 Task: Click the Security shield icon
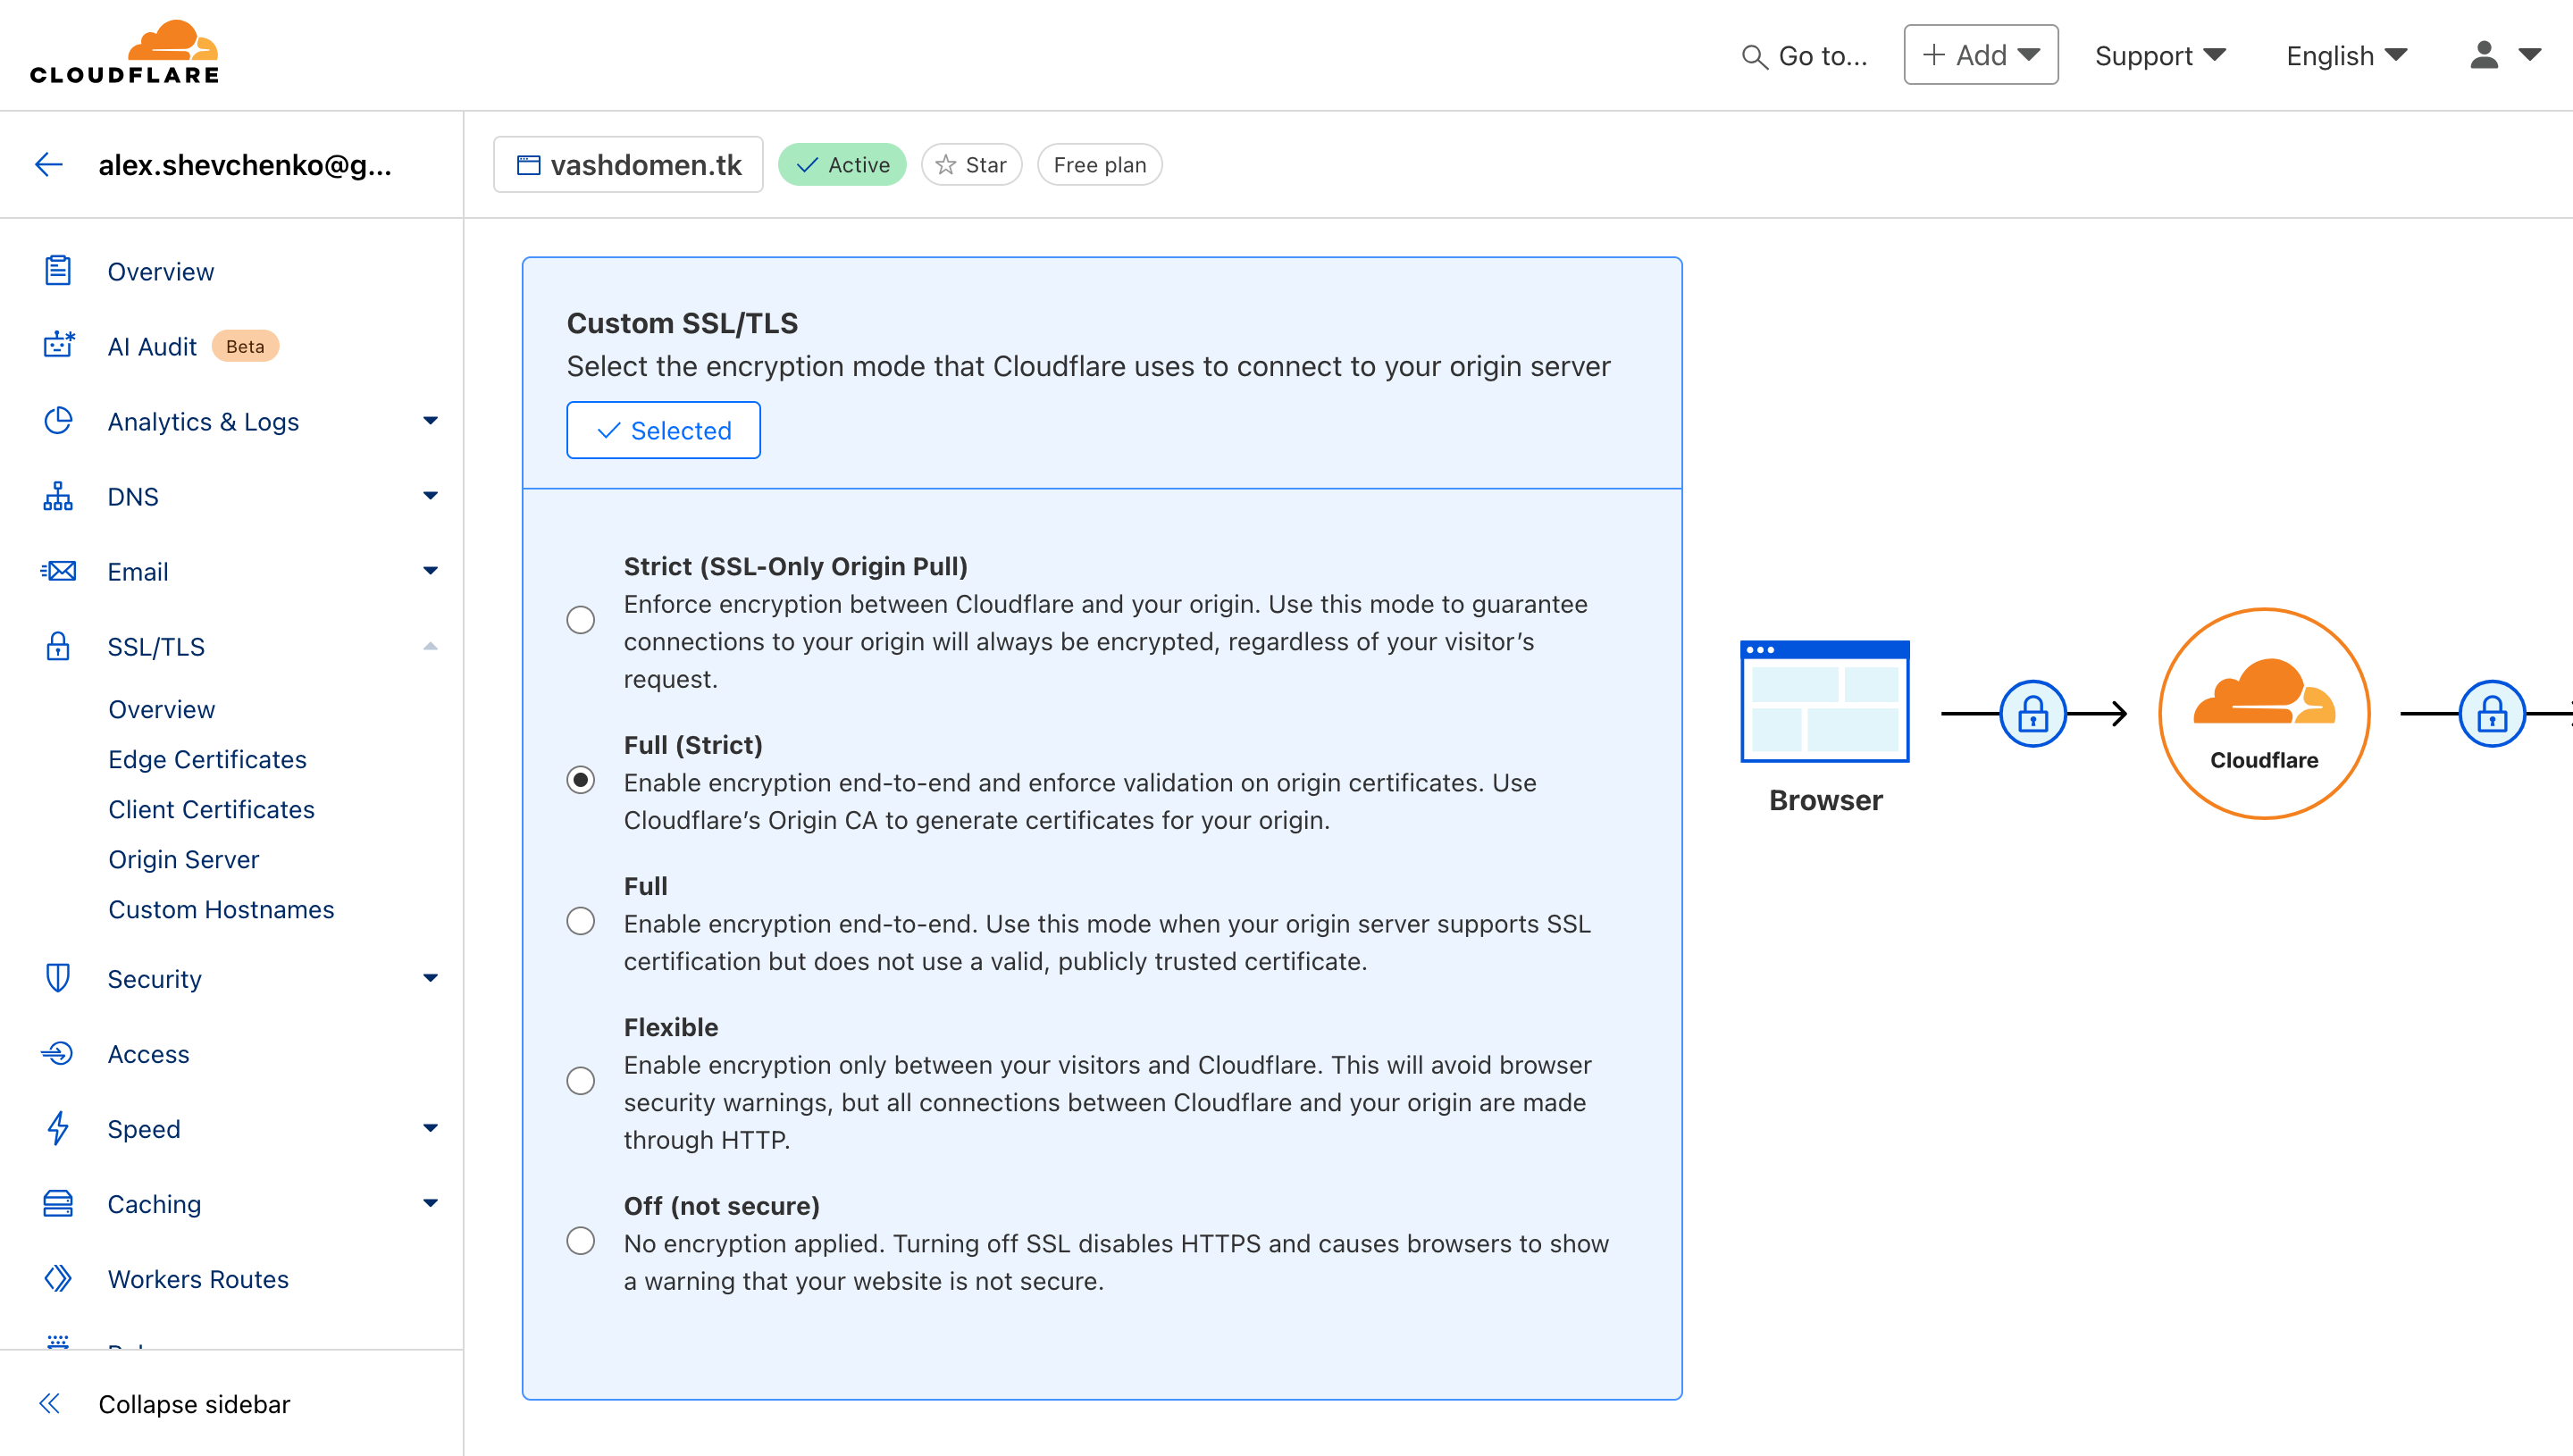pos(58,978)
